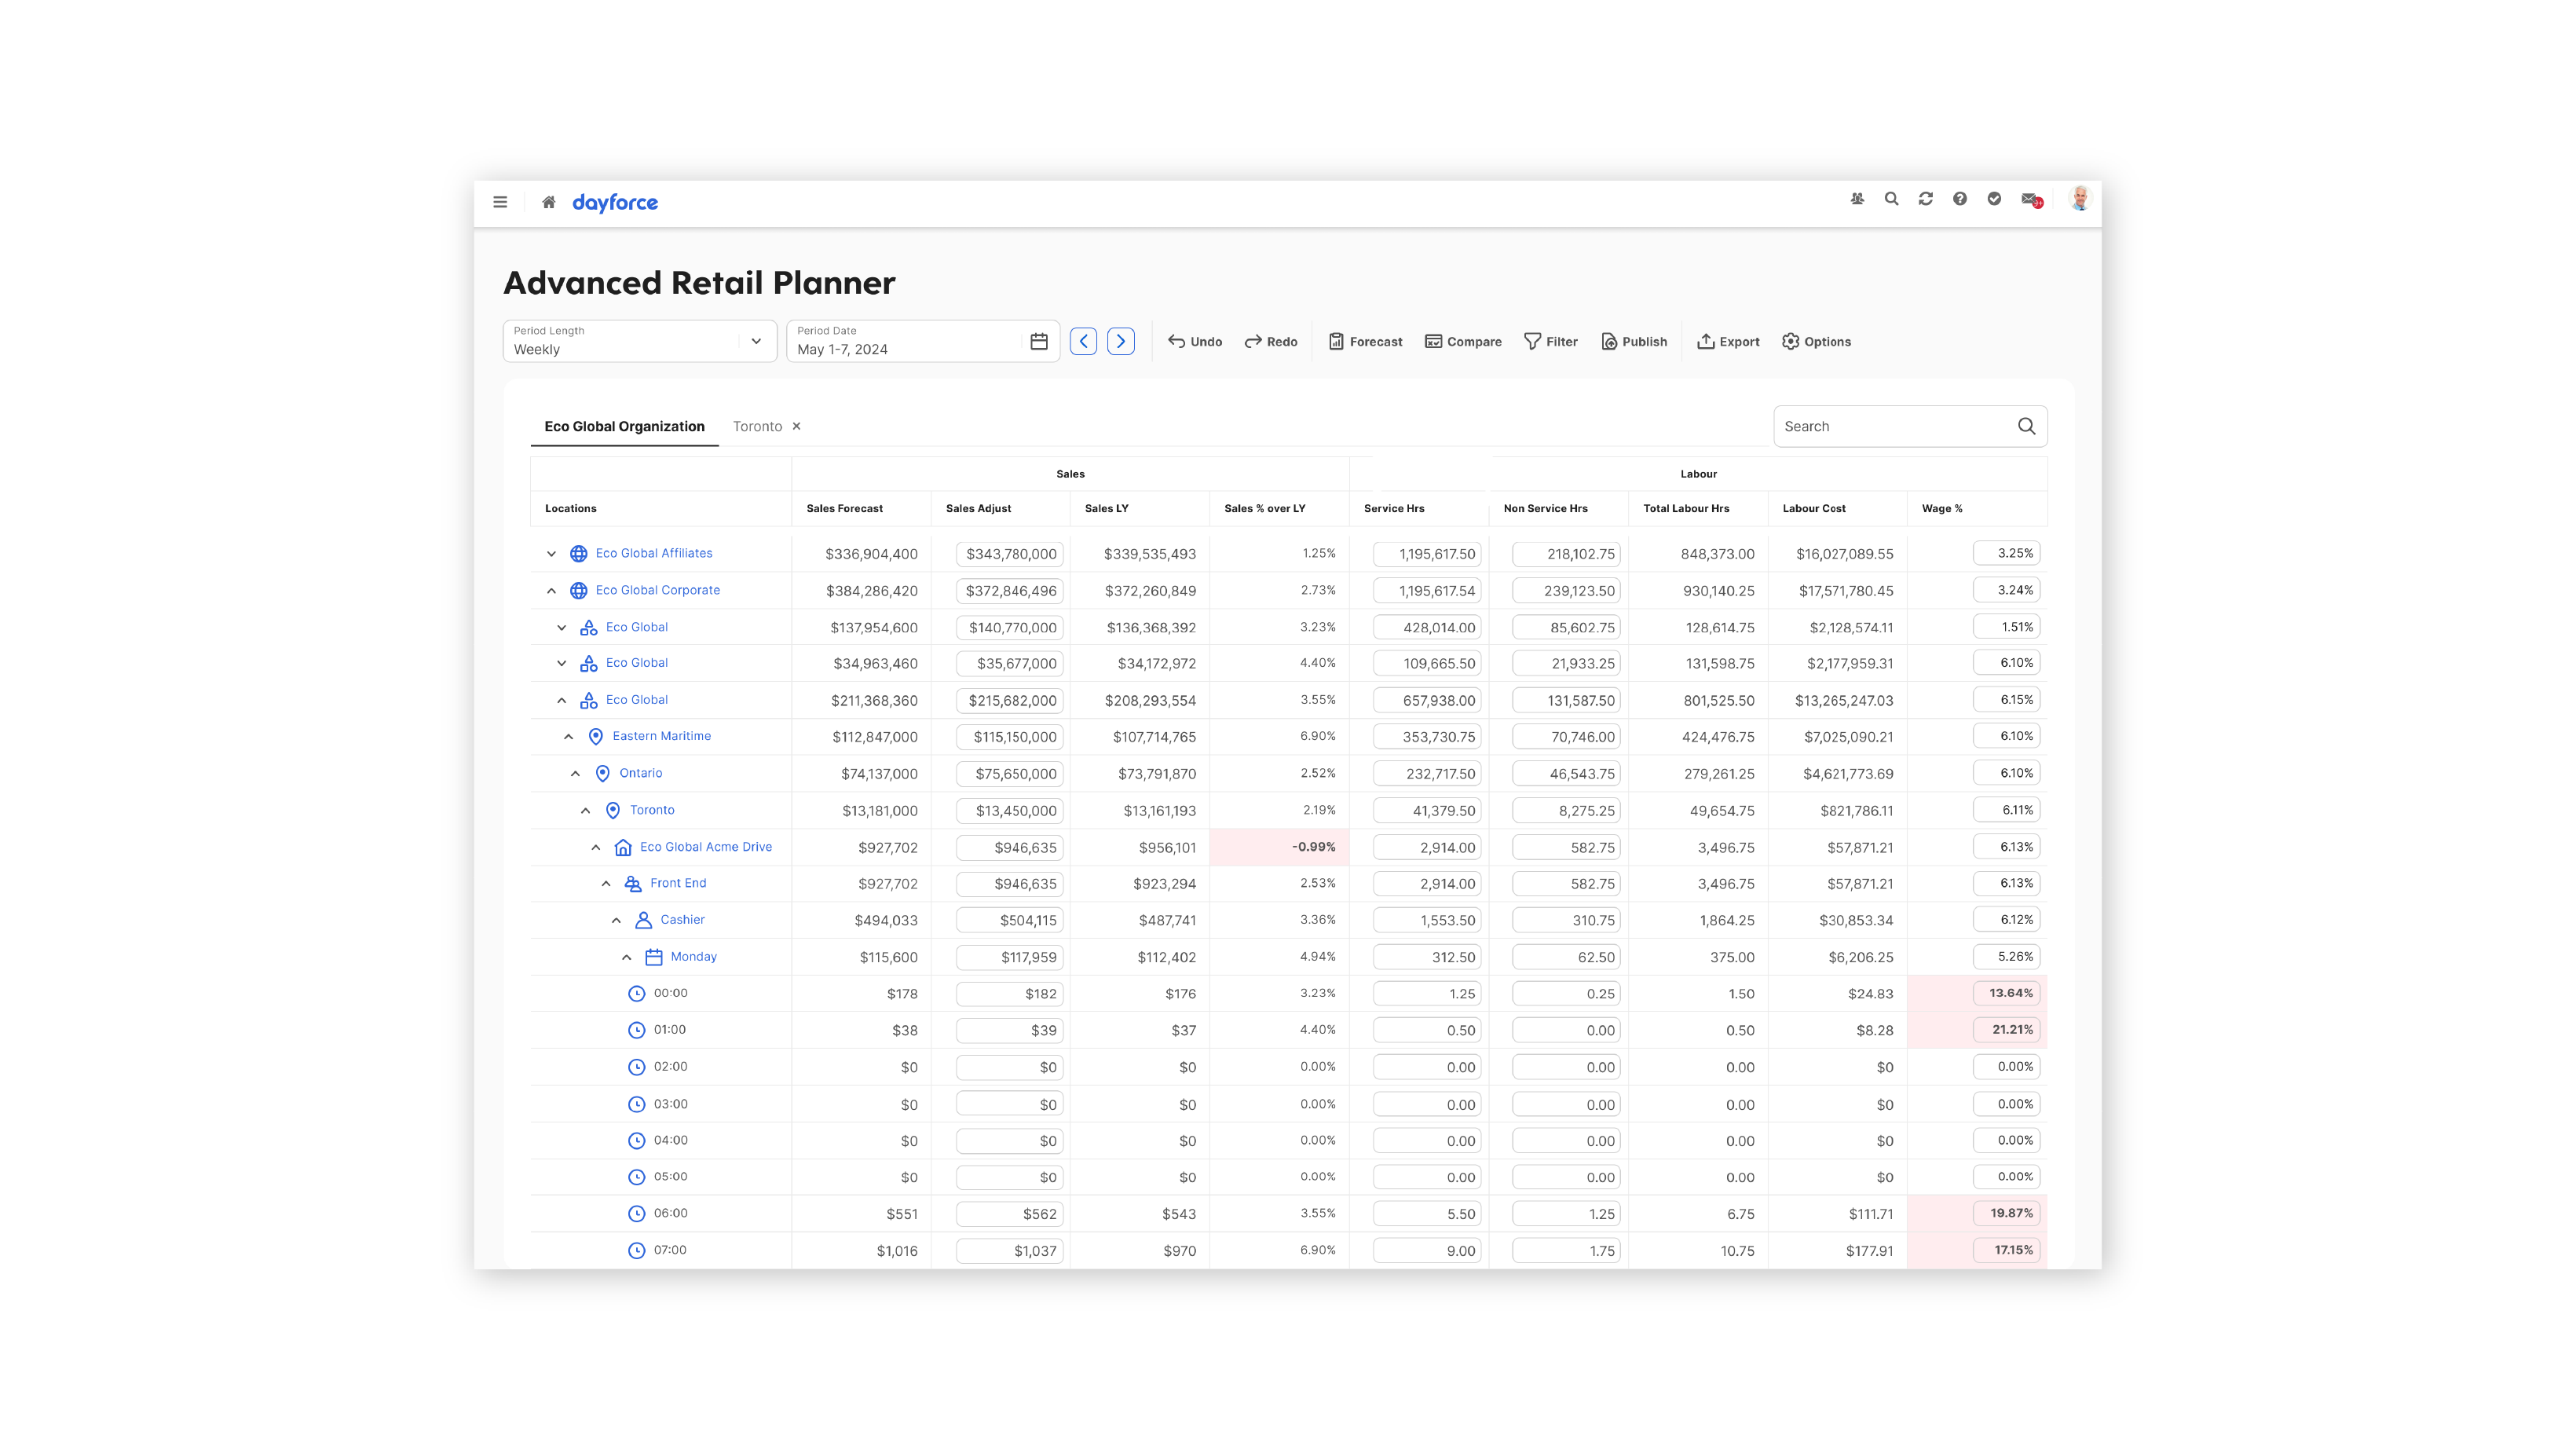Expand the Eco Global row with $137,954,600
Image resolution: width=2576 pixels, height=1450 pixels.
561,628
